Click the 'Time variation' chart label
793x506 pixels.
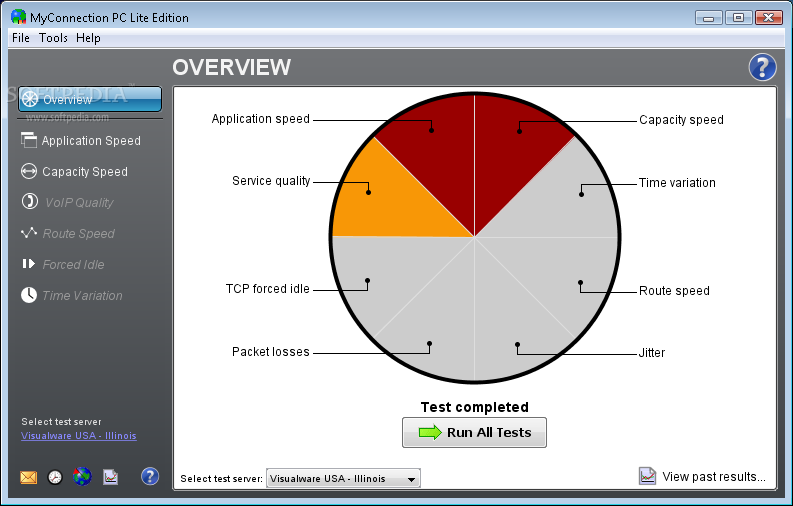[x=677, y=182]
